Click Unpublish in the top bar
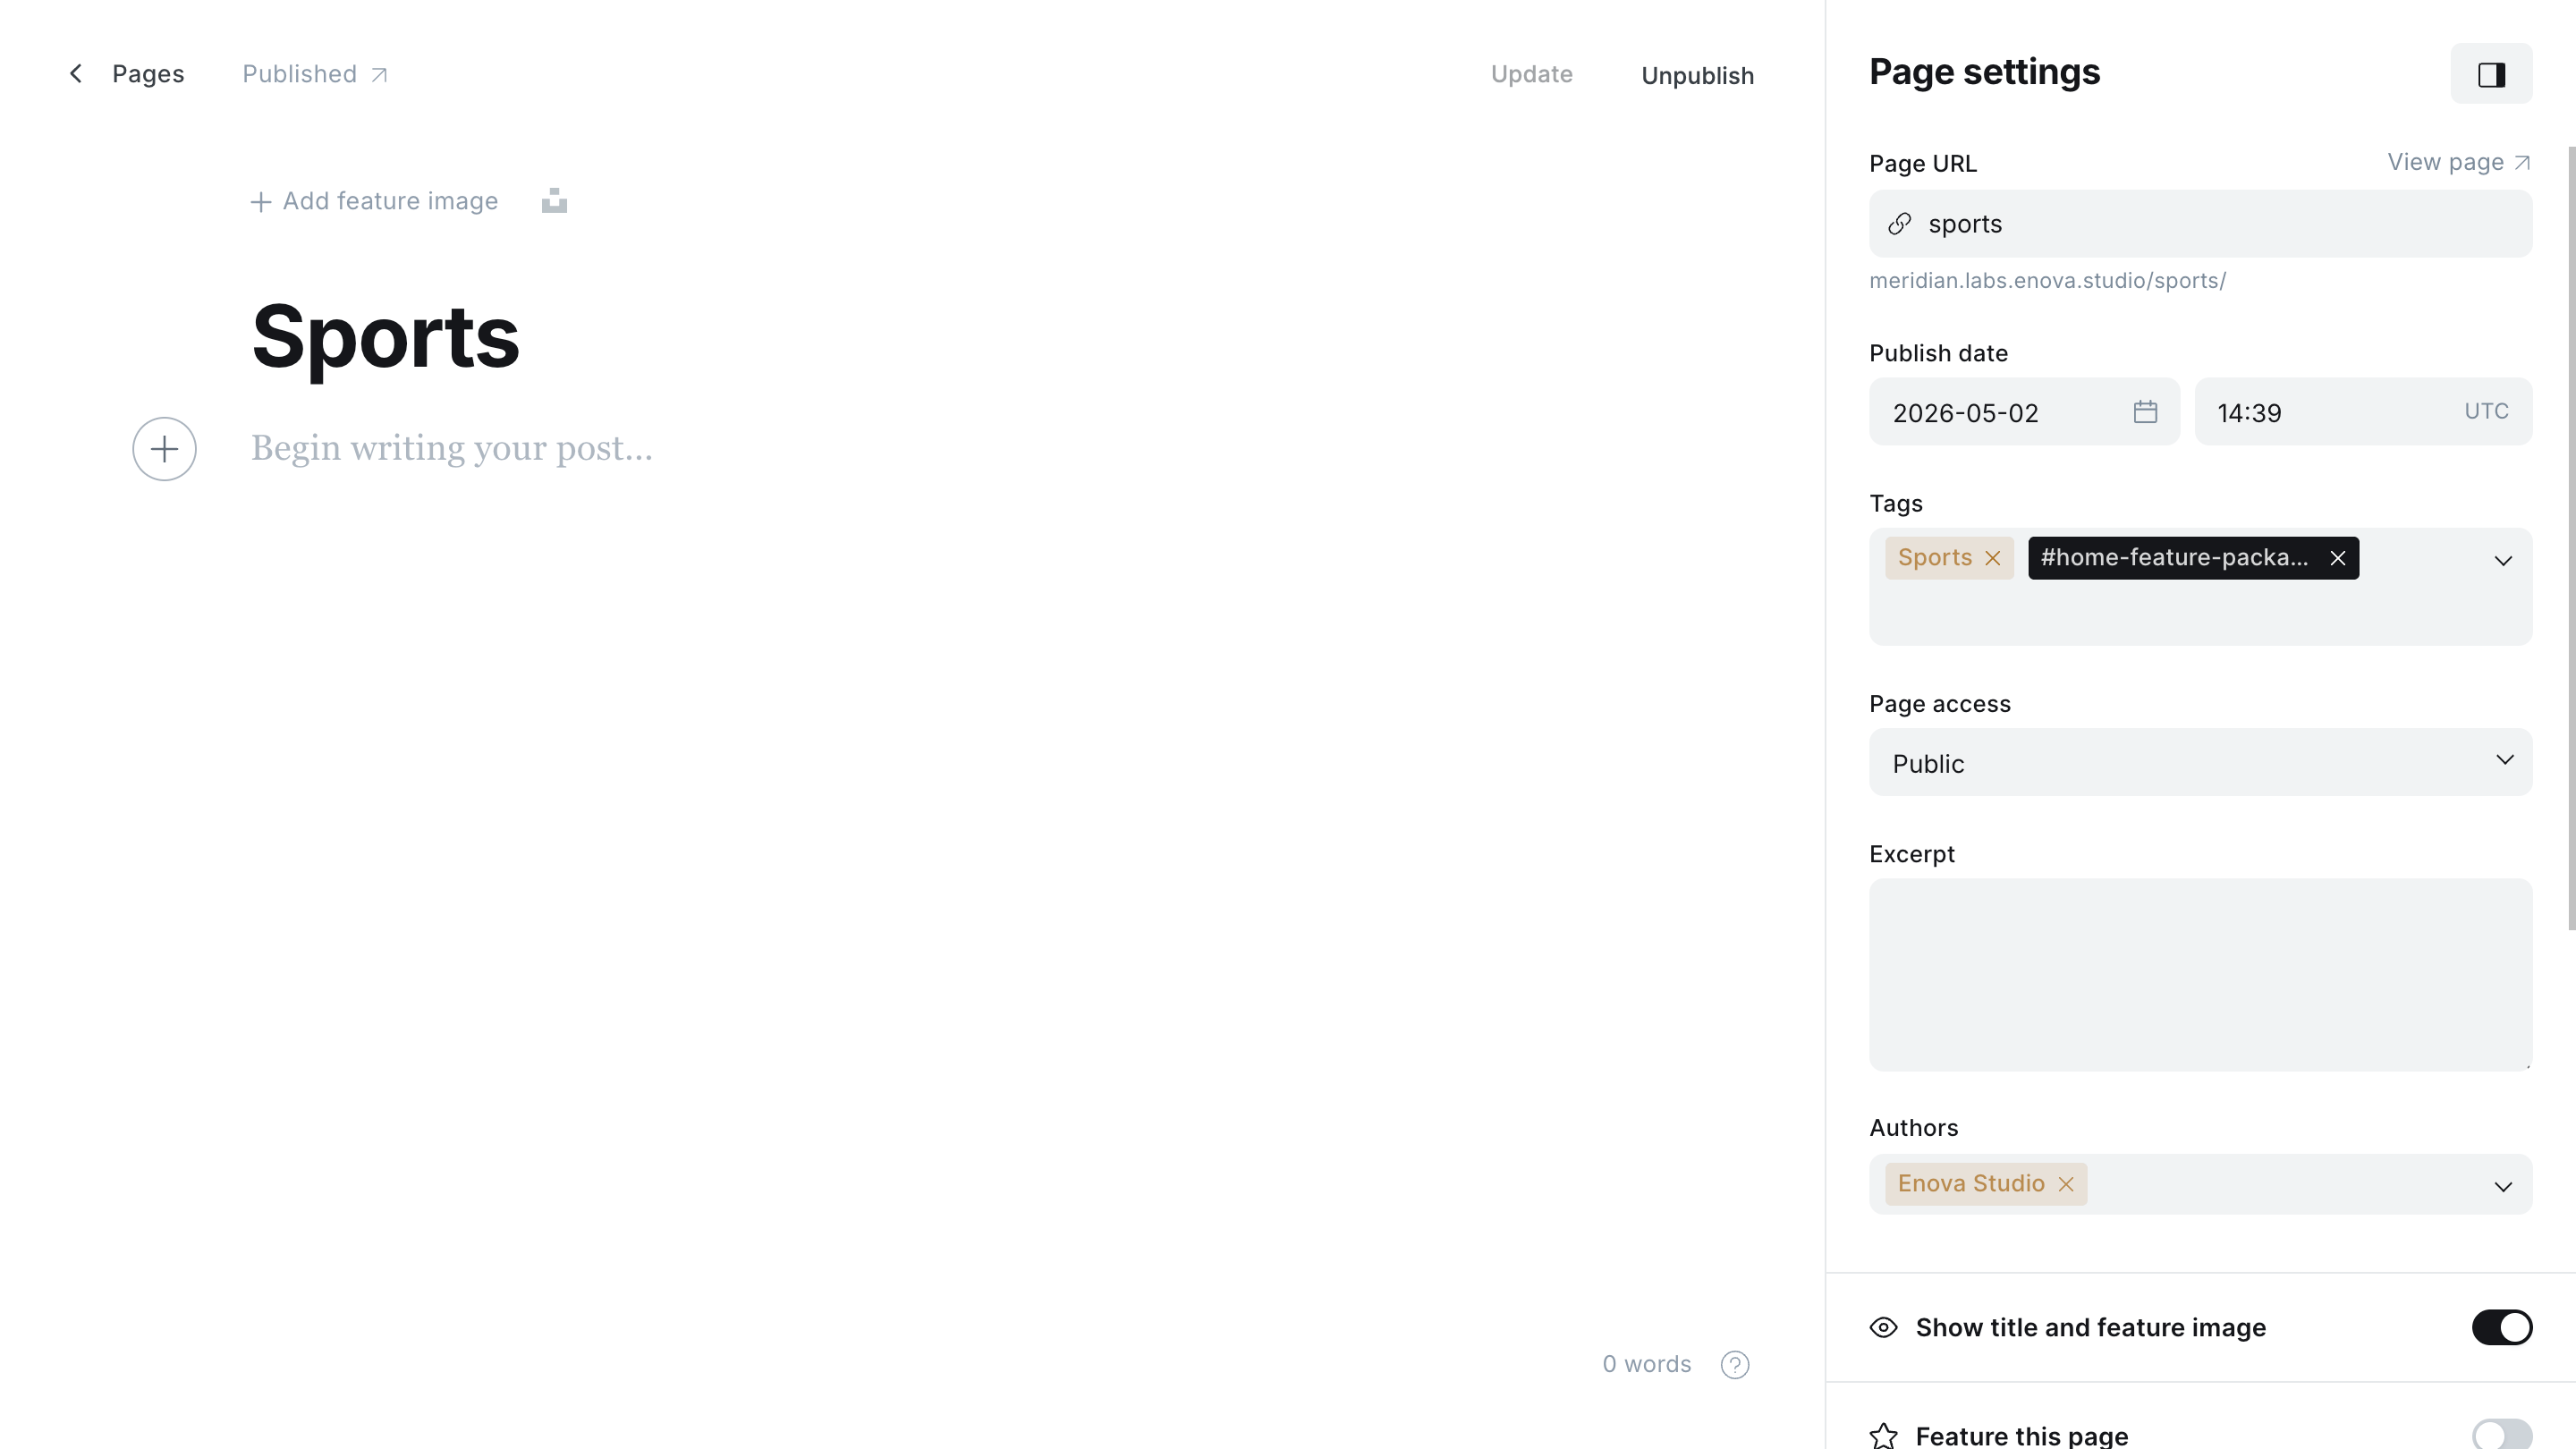Screen dimensions: 2576x1449 [1697, 76]
